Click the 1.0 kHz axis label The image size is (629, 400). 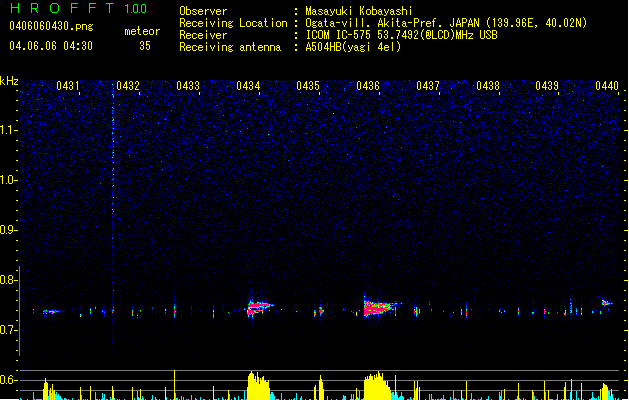tap(9, 180)
